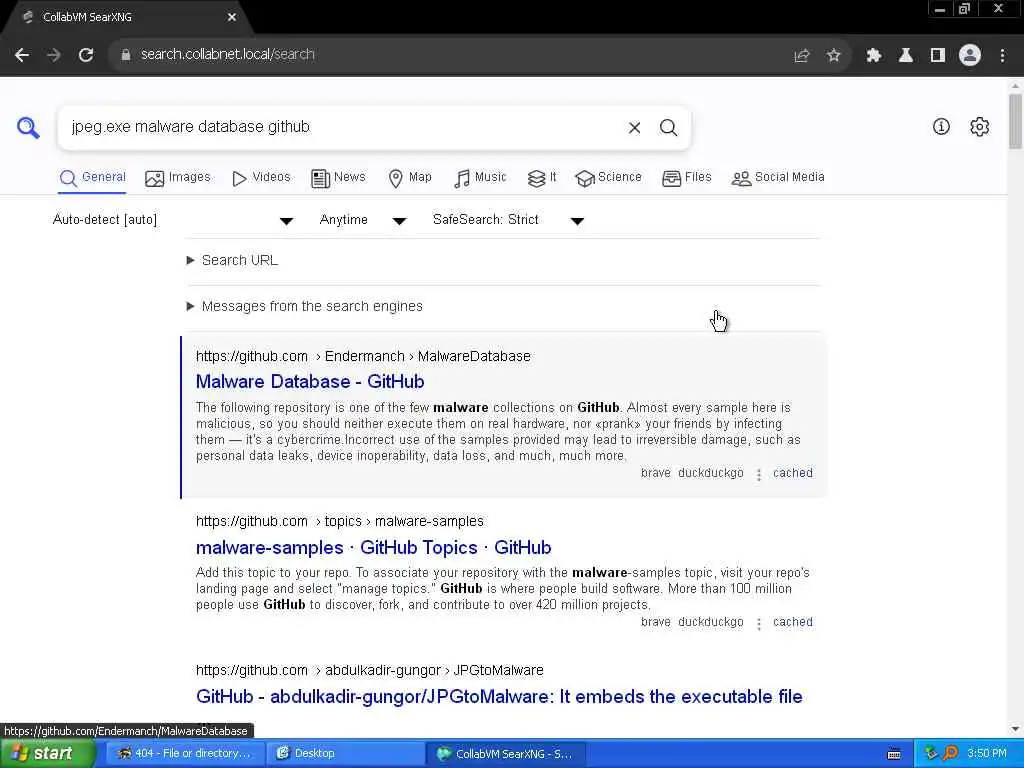Open cached link for malware-samples result
1024x768 pixels.
[x=793, y=622]
